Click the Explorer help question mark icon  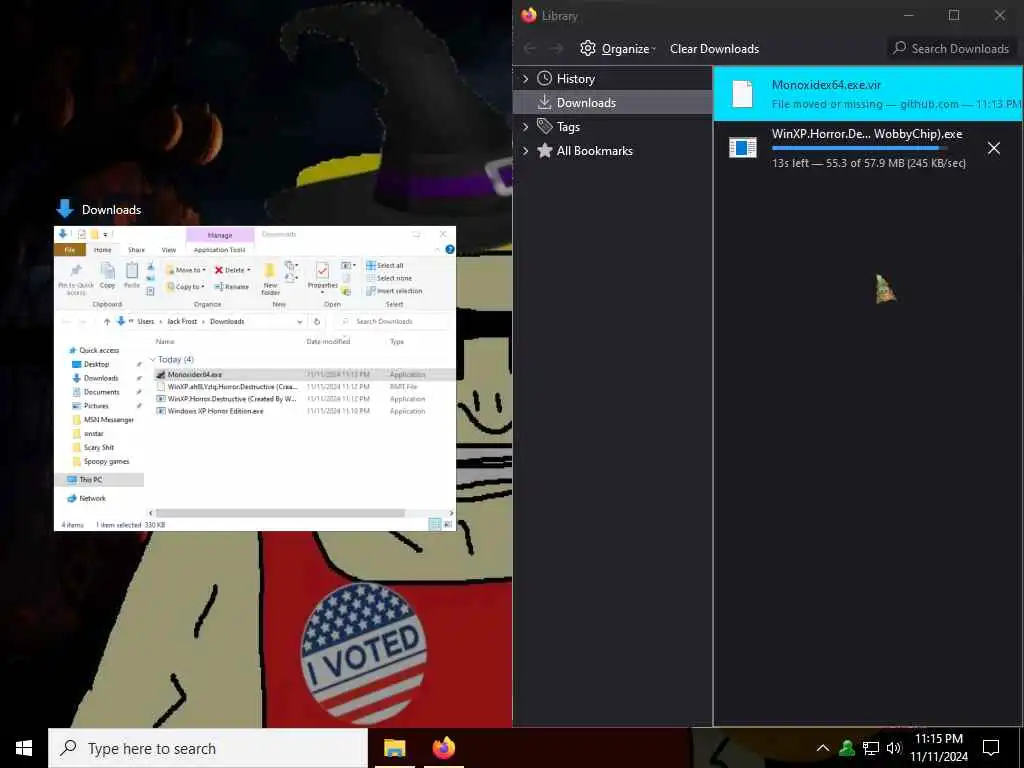click(x=449, y=249)
